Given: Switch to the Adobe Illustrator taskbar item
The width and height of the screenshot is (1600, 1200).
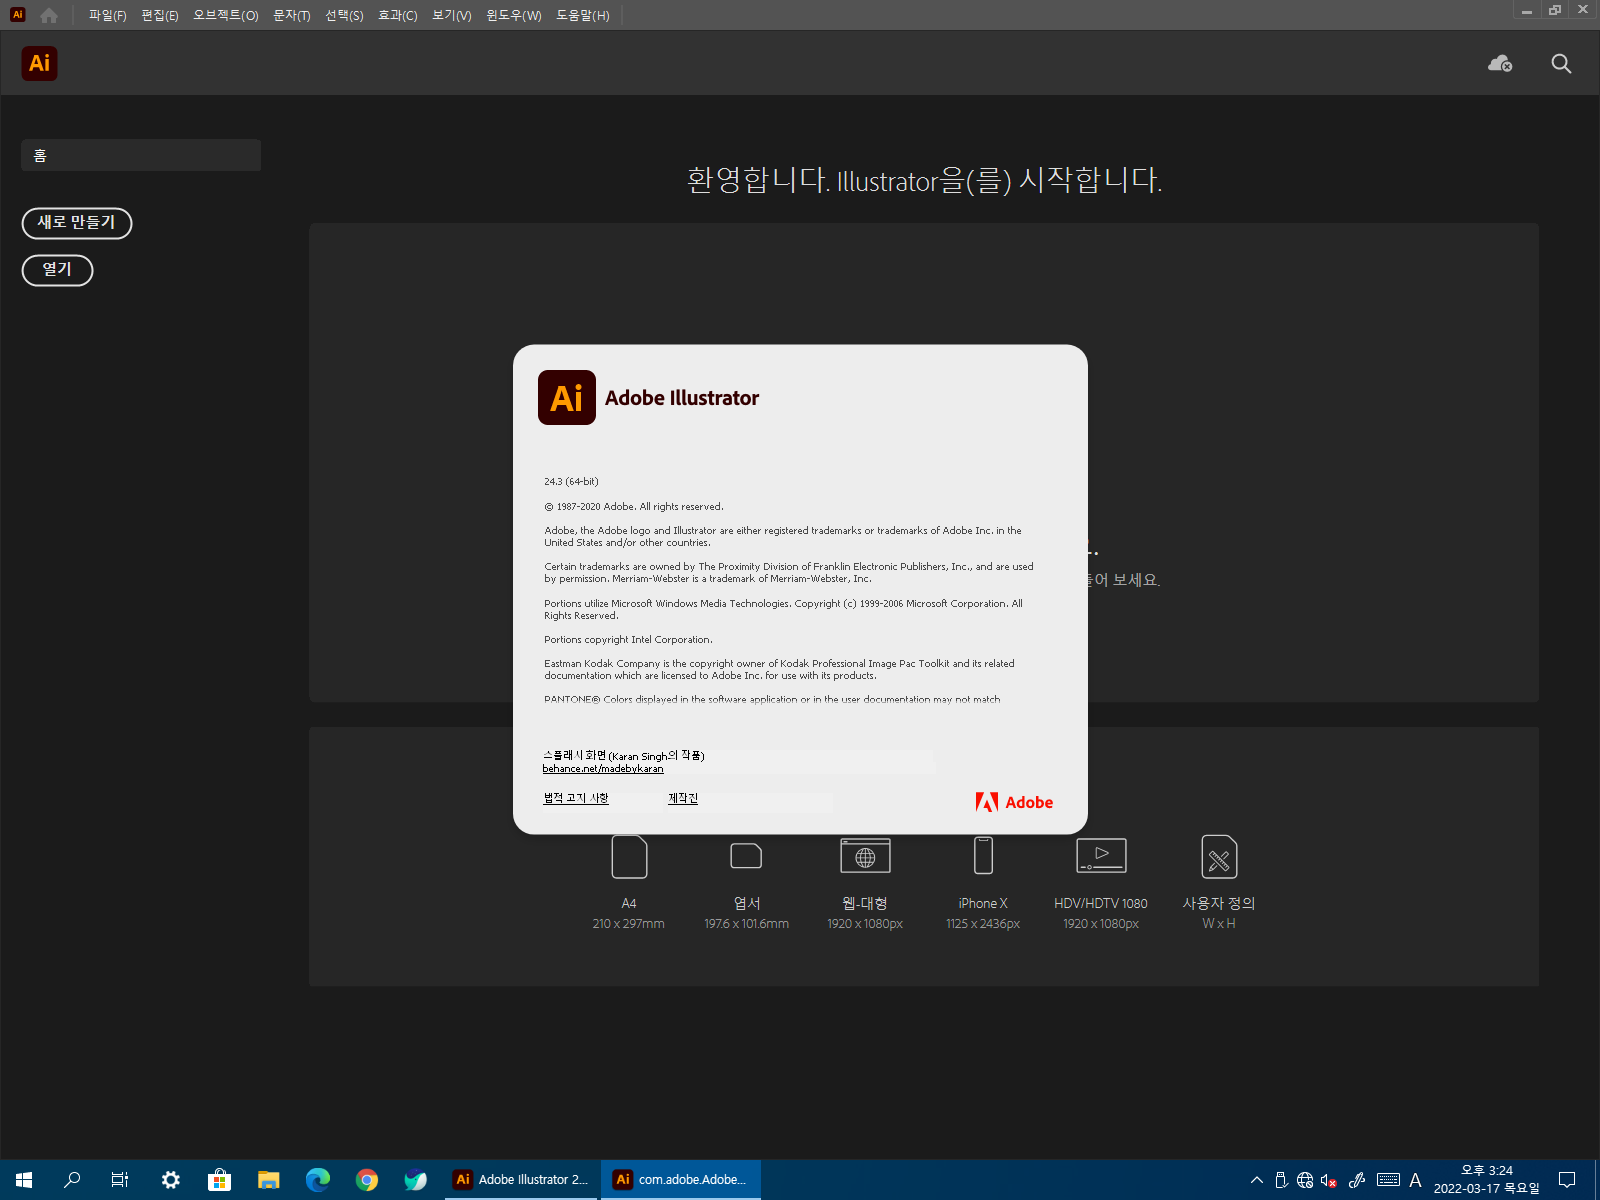Looking at the screenshot, I should [x=521, y=1180].
